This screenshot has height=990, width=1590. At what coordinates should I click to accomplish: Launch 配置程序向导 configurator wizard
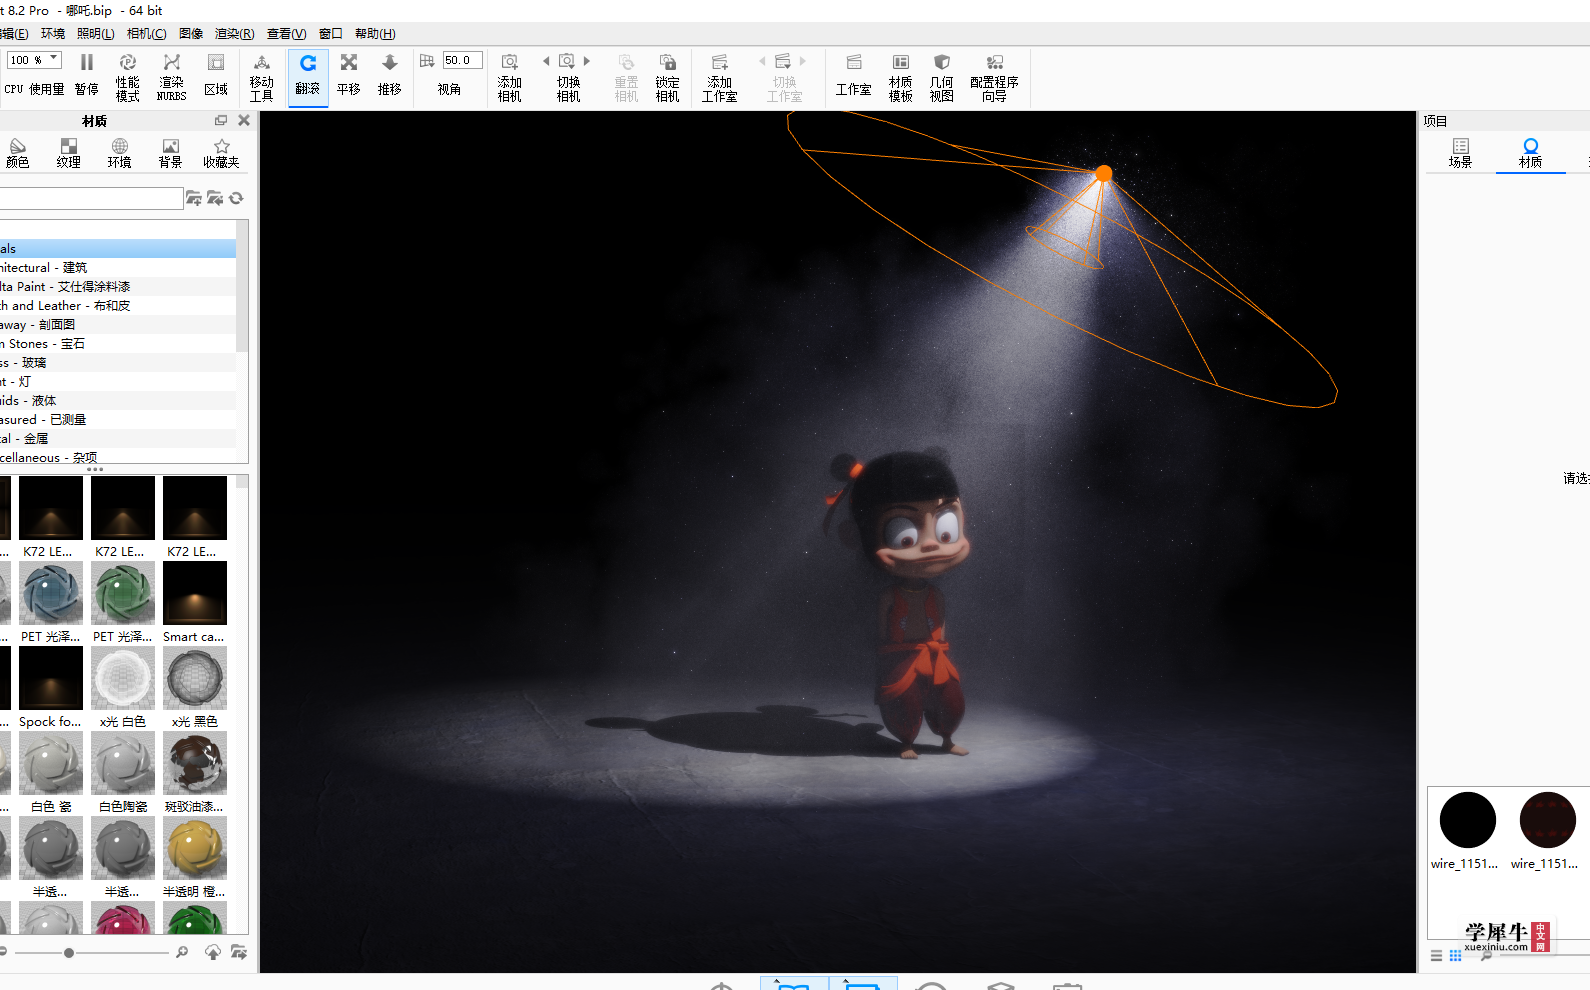(994, 76)
